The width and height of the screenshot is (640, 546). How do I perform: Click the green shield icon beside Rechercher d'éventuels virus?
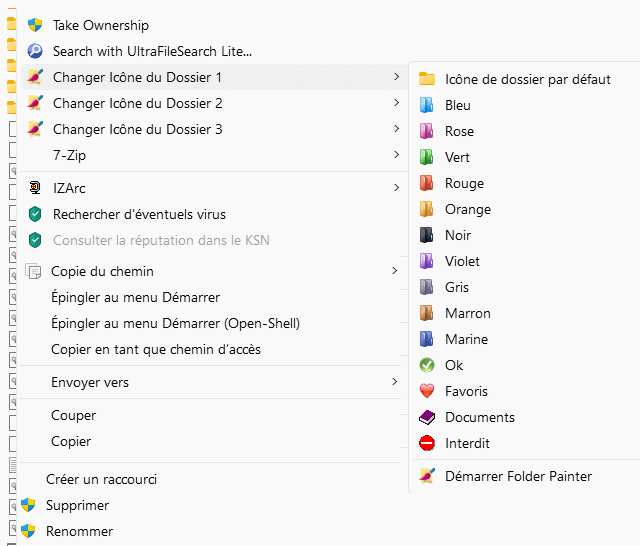(35, 214)
